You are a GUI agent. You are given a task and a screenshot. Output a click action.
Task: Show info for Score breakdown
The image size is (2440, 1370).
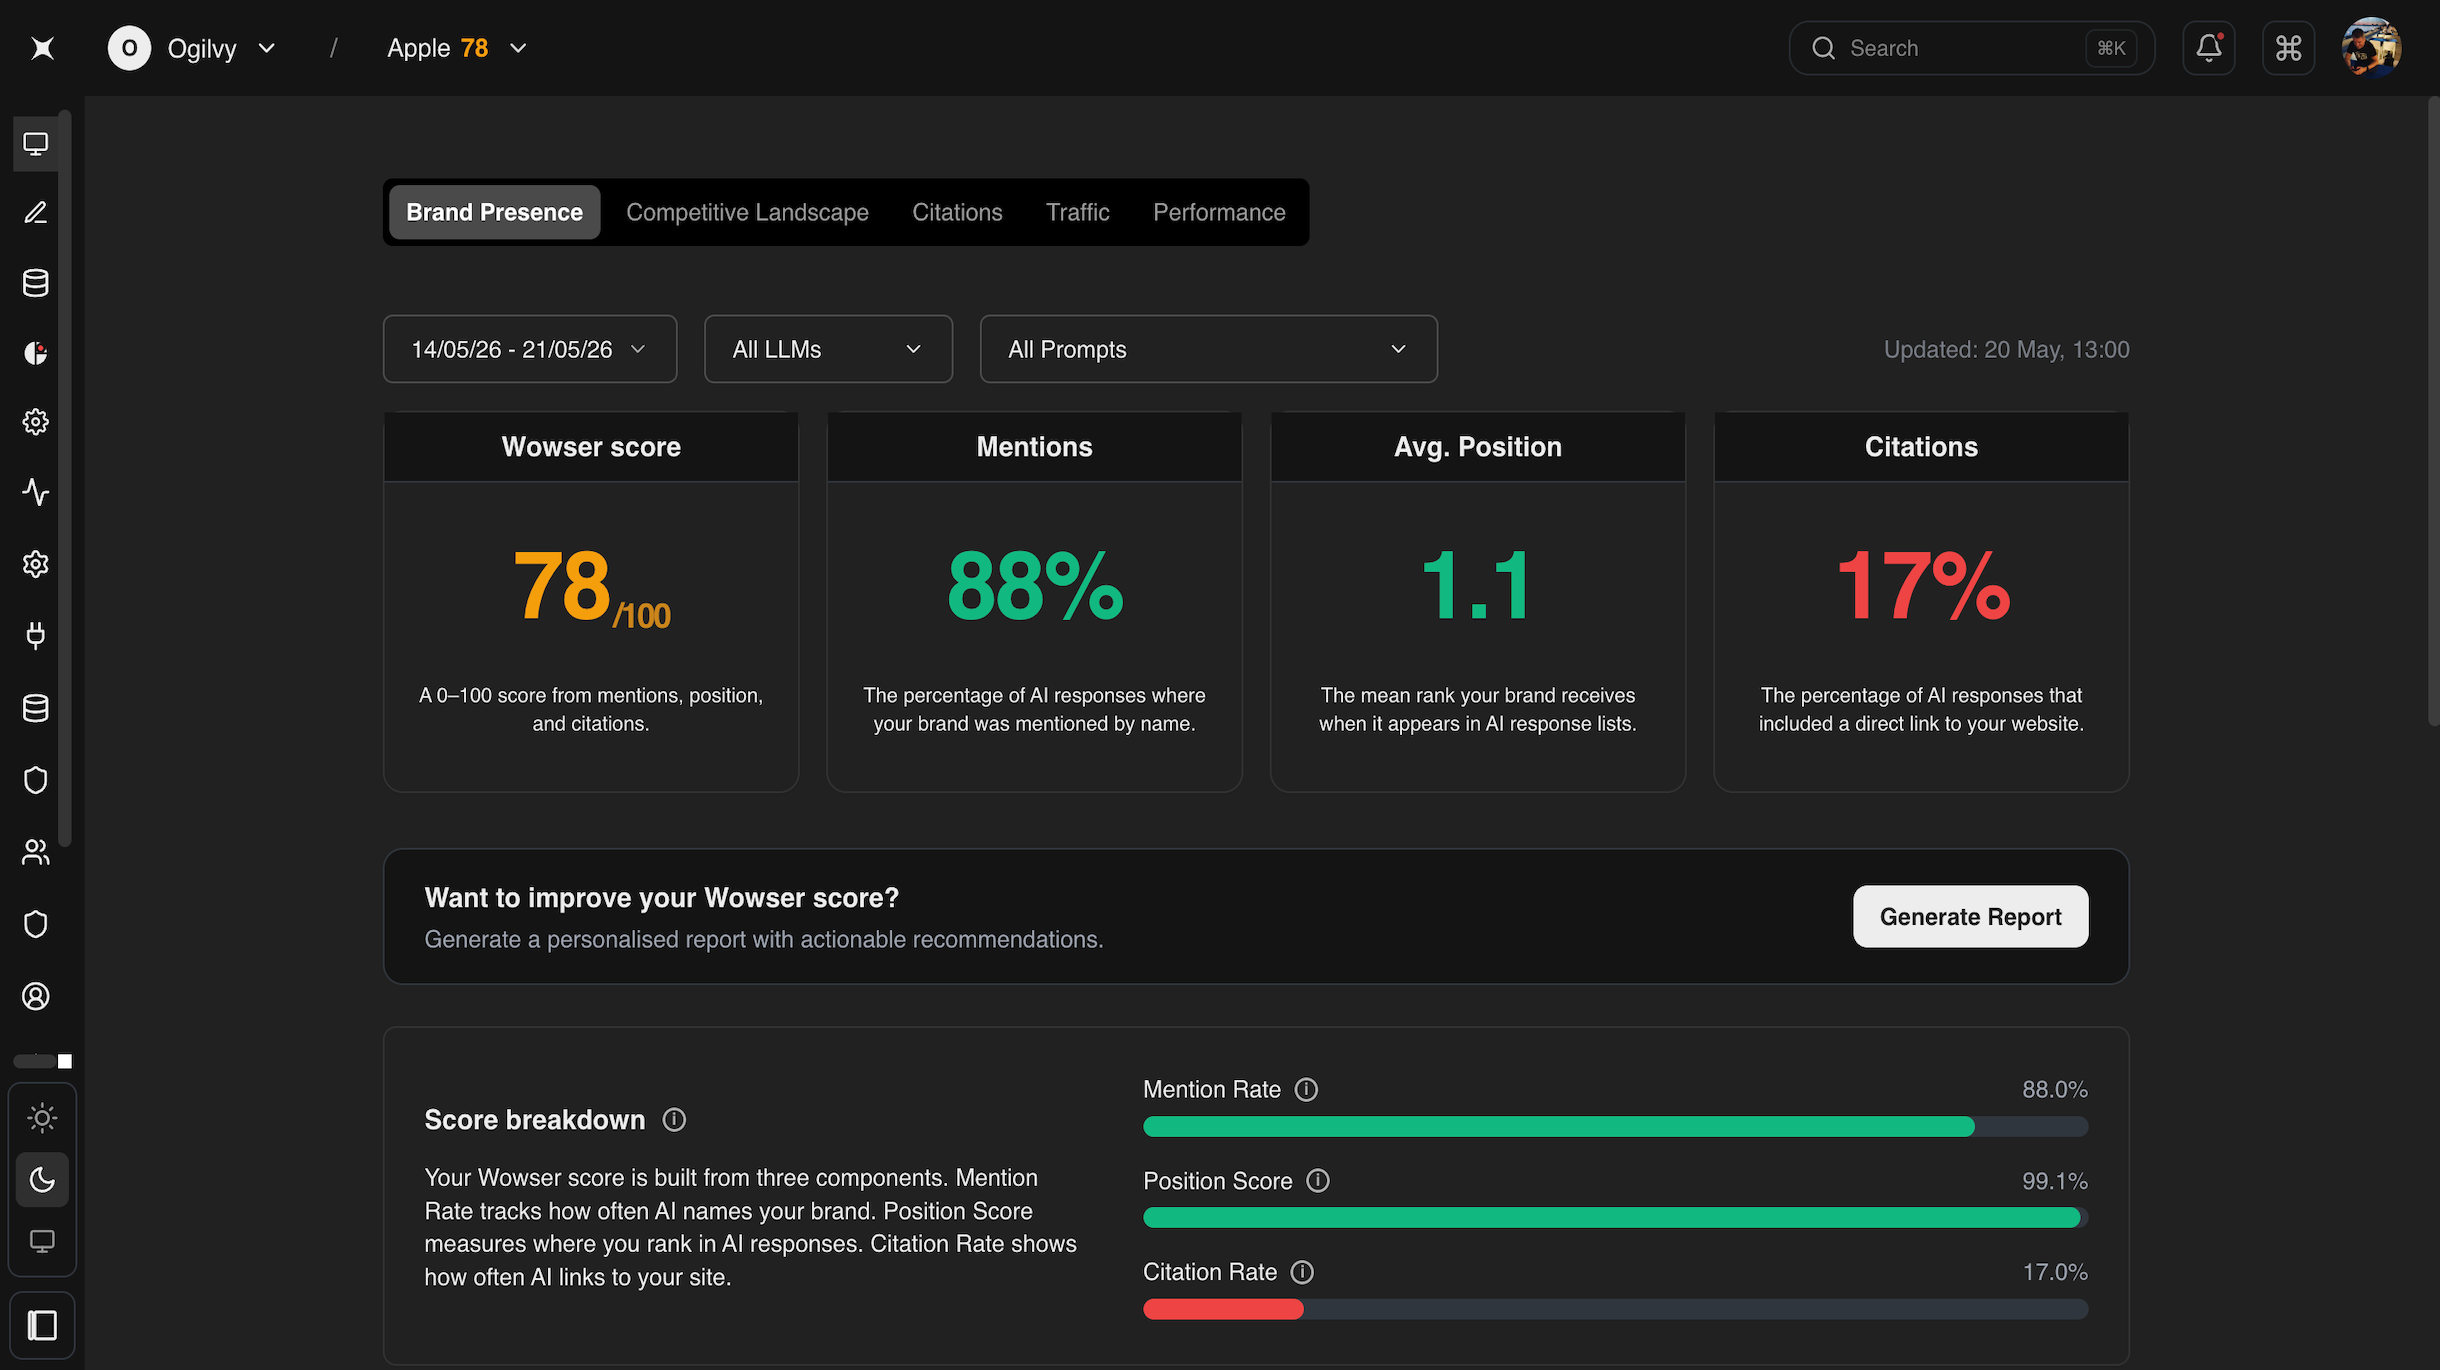click(x=674, y=1120)
